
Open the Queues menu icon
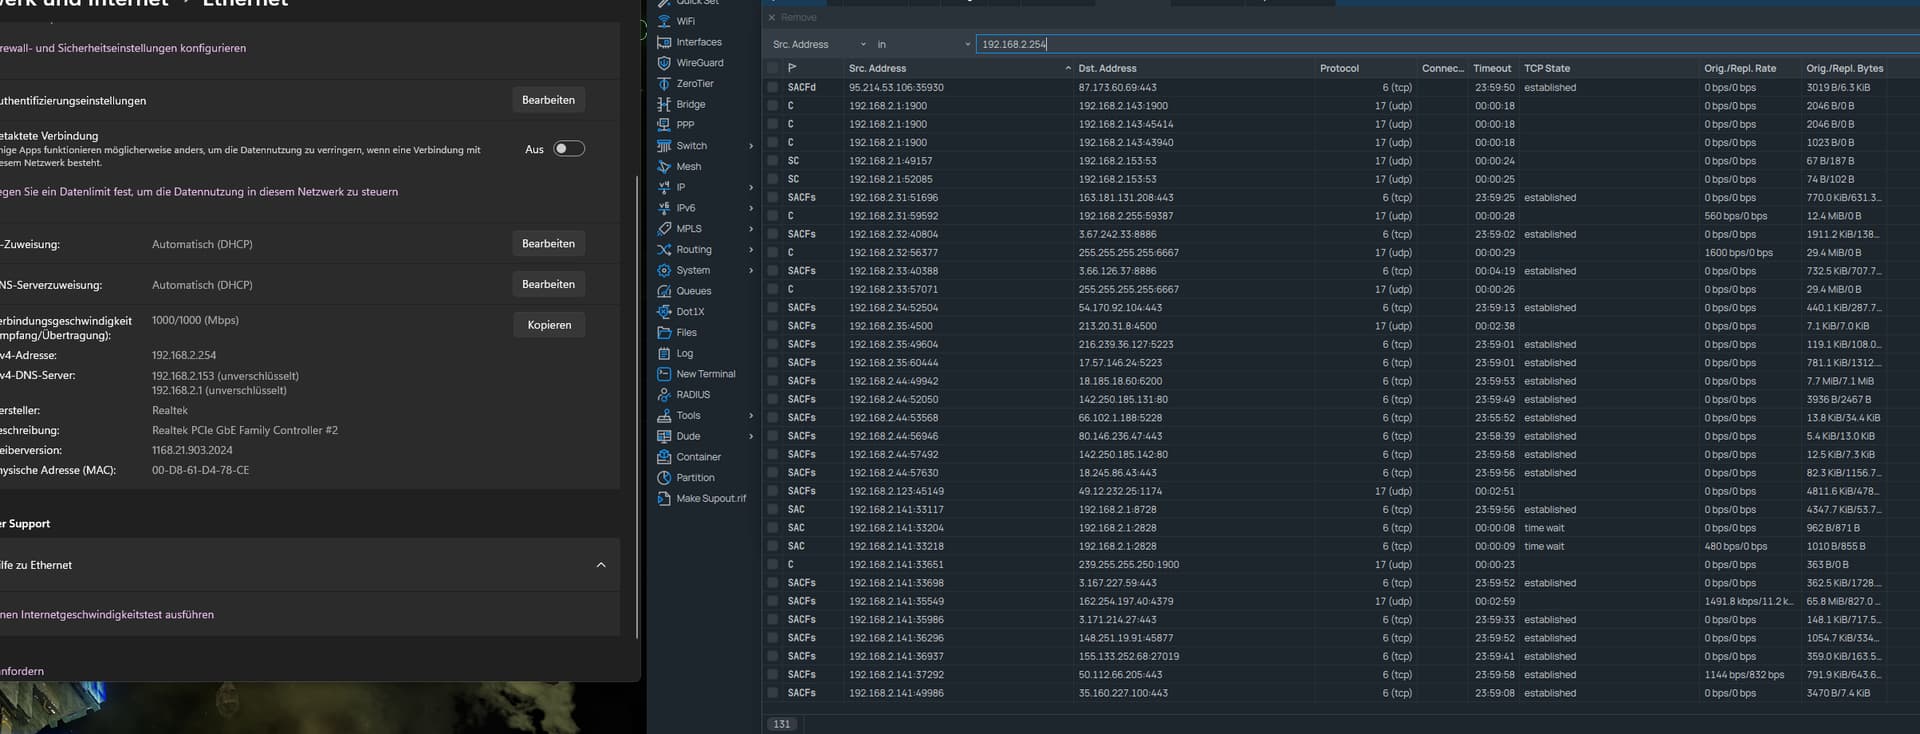664,291
